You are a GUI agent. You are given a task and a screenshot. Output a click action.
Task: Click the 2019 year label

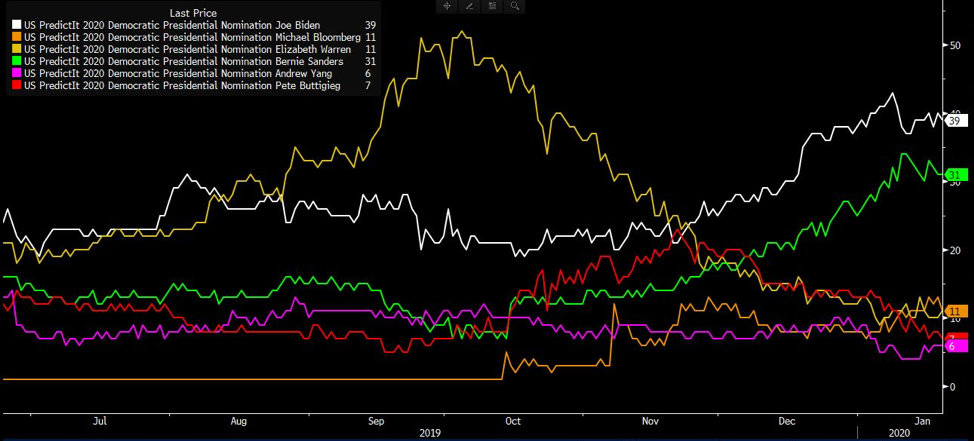tap(430, 432)
